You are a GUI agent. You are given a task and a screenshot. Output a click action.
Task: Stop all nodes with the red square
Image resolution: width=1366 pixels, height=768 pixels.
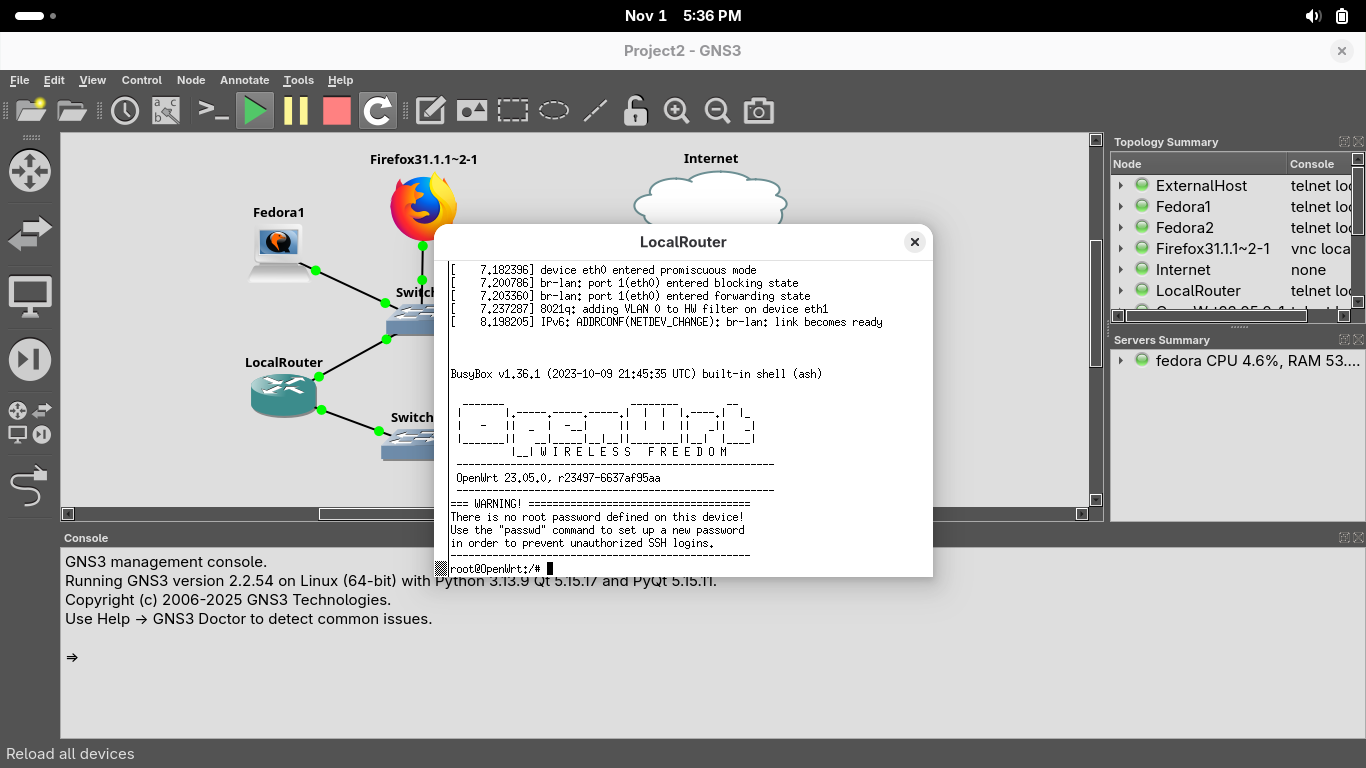point(337,111)
